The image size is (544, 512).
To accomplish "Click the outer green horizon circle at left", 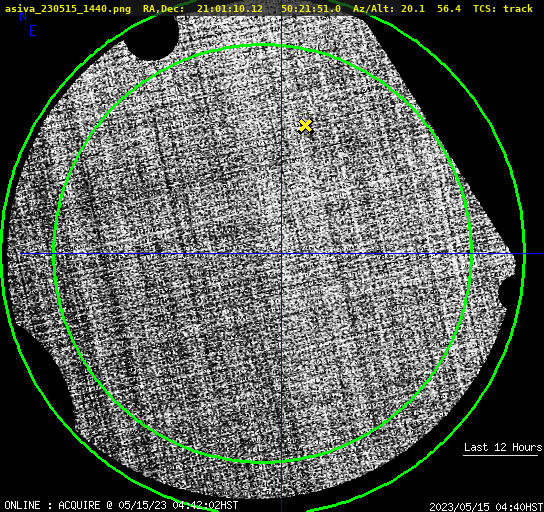I will click(3, 253).
